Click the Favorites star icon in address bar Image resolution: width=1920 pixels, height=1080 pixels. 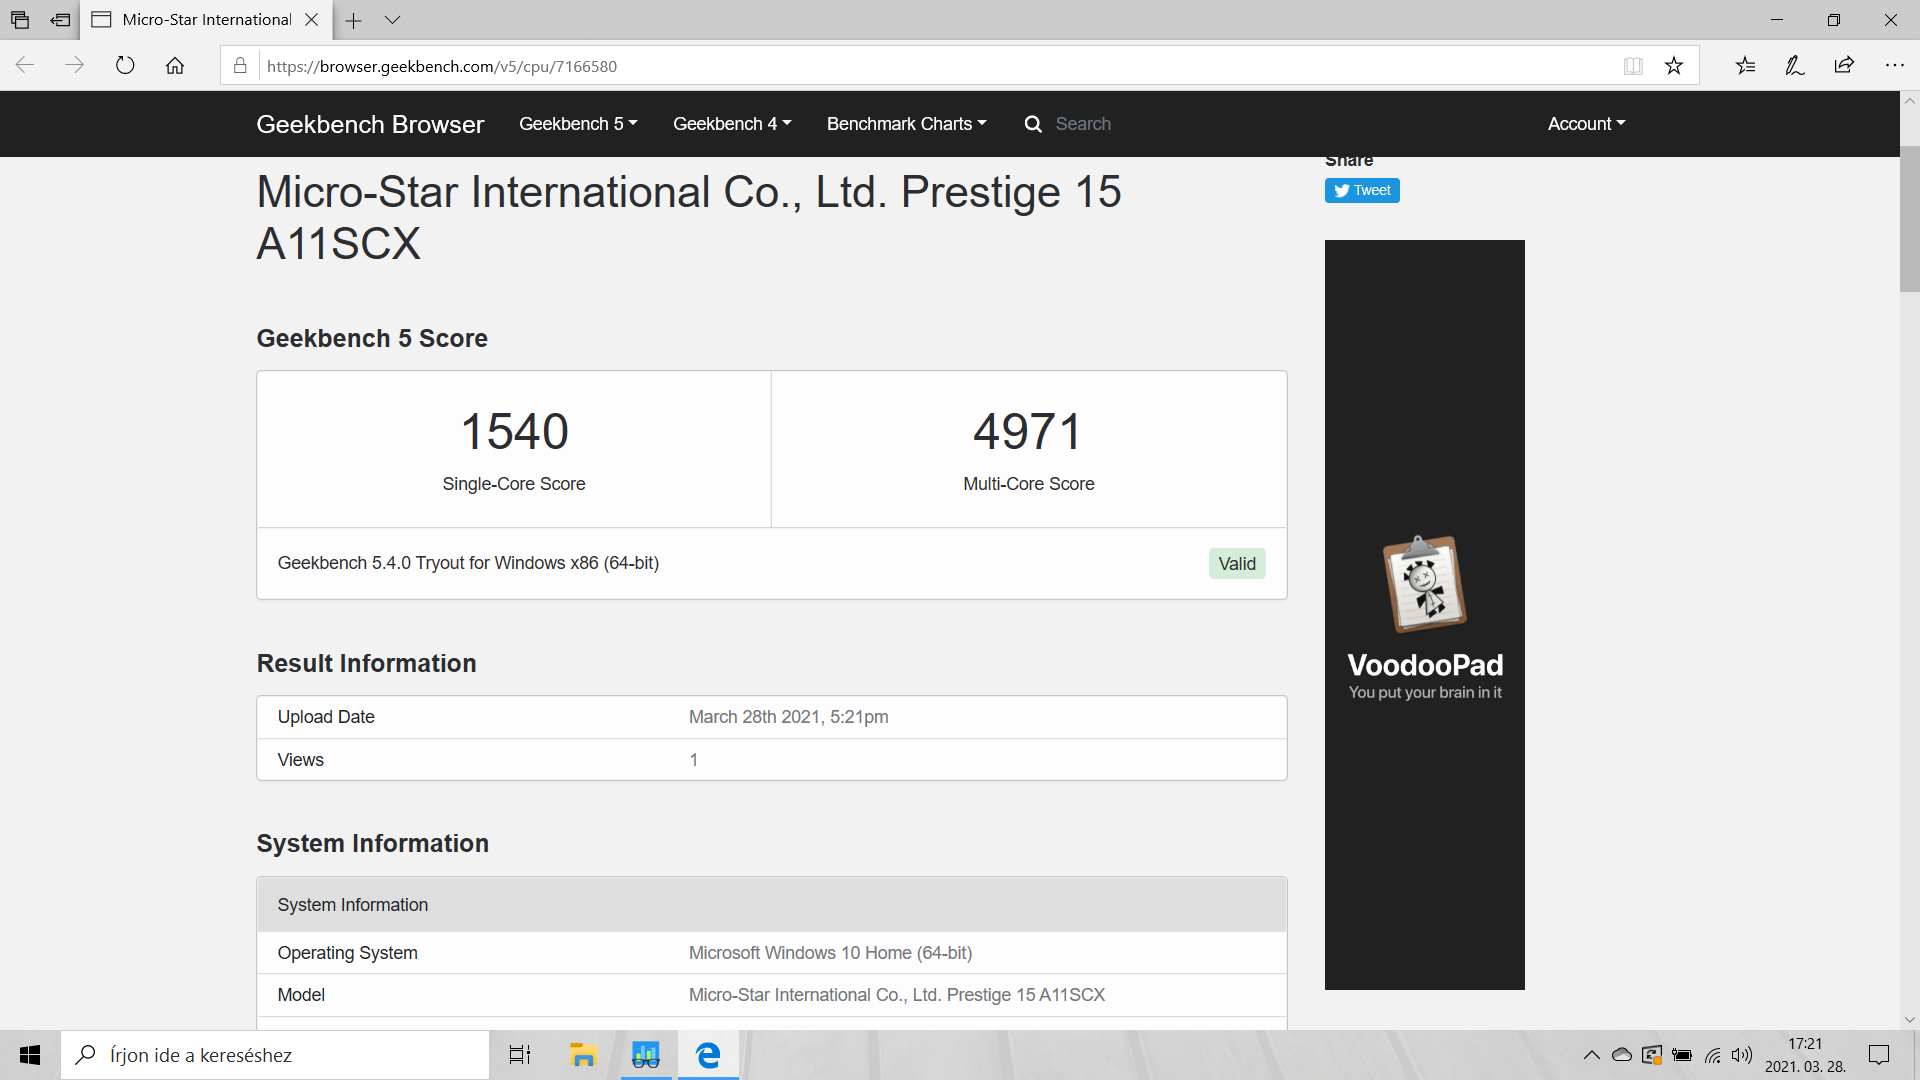(1674, 66)
